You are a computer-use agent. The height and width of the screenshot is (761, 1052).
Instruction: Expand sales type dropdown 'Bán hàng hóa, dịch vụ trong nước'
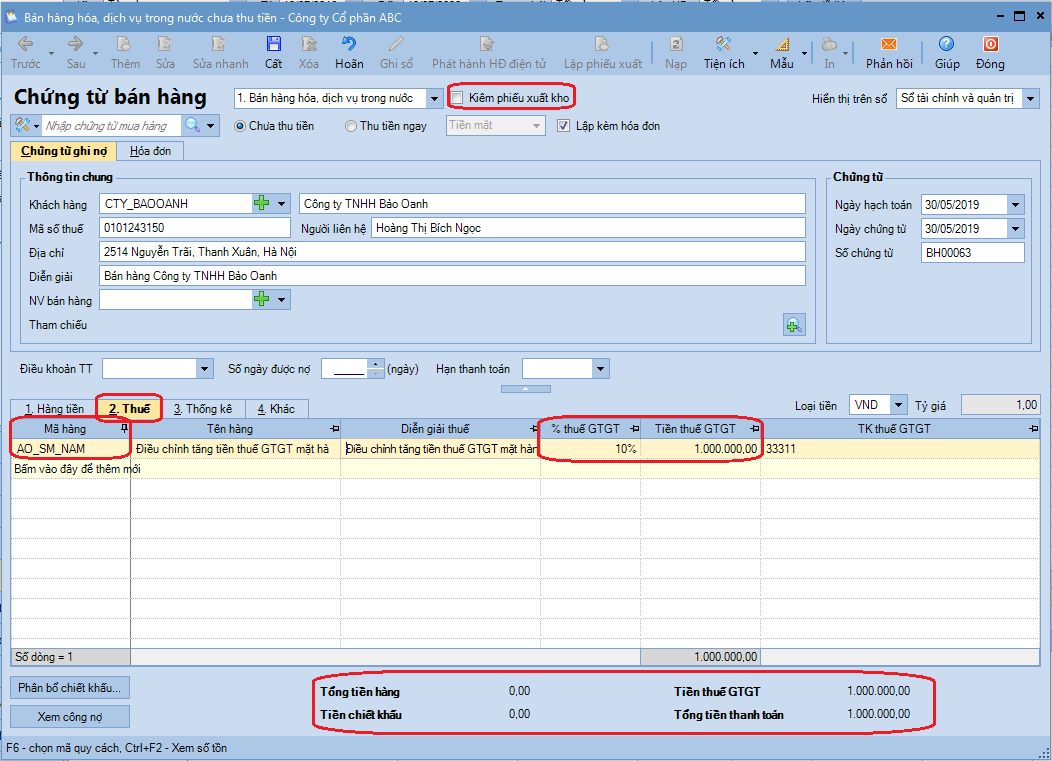tap(434, 99)
